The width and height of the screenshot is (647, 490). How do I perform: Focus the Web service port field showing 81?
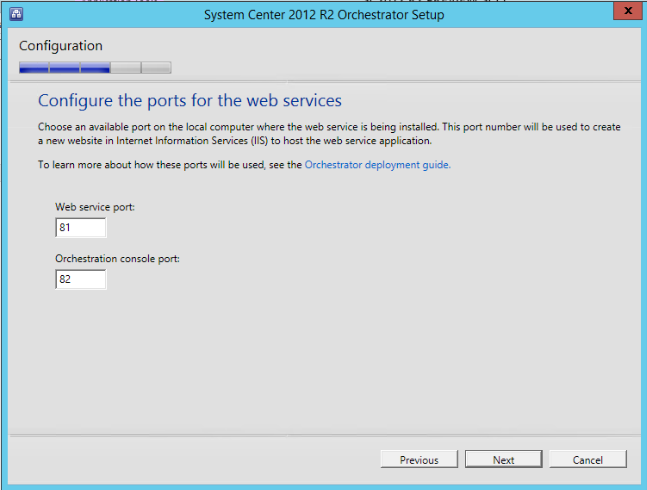coord(81,228)
